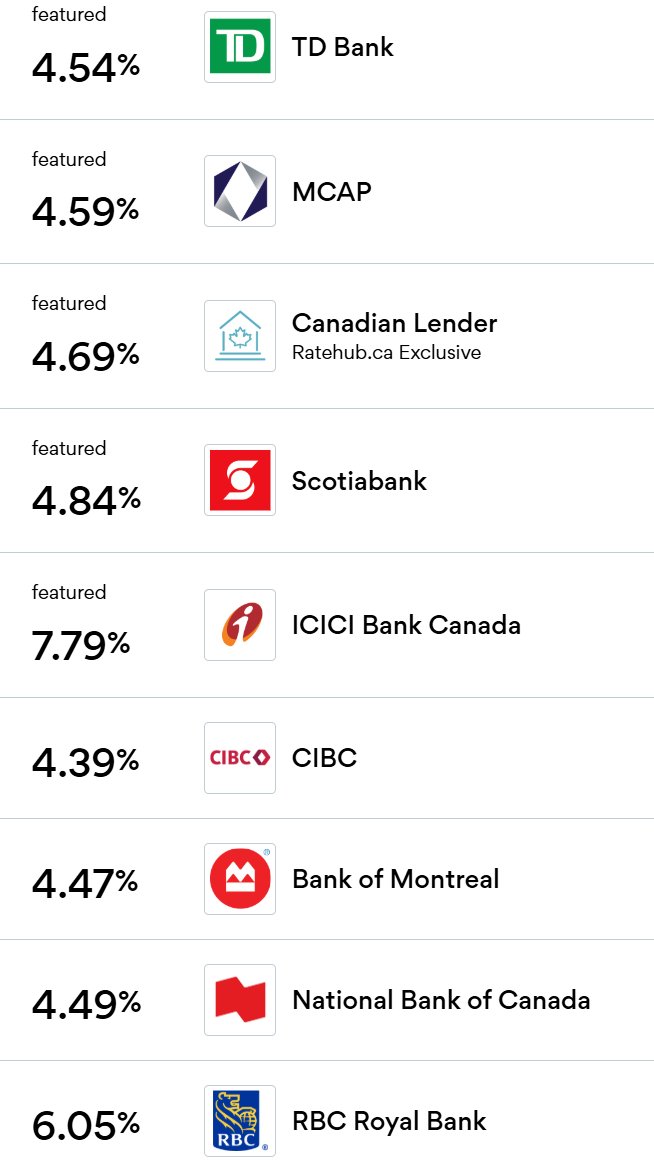Click the CIBC logo icon
Viewport: 654px width, 1161px height.
click(240, 758)
